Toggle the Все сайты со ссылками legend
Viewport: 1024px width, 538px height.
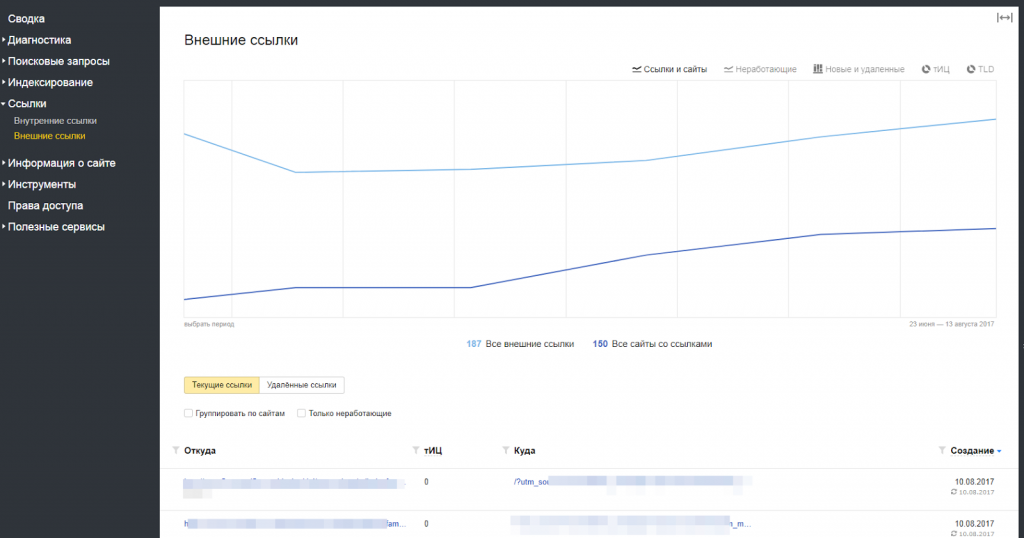pos(652,344)
